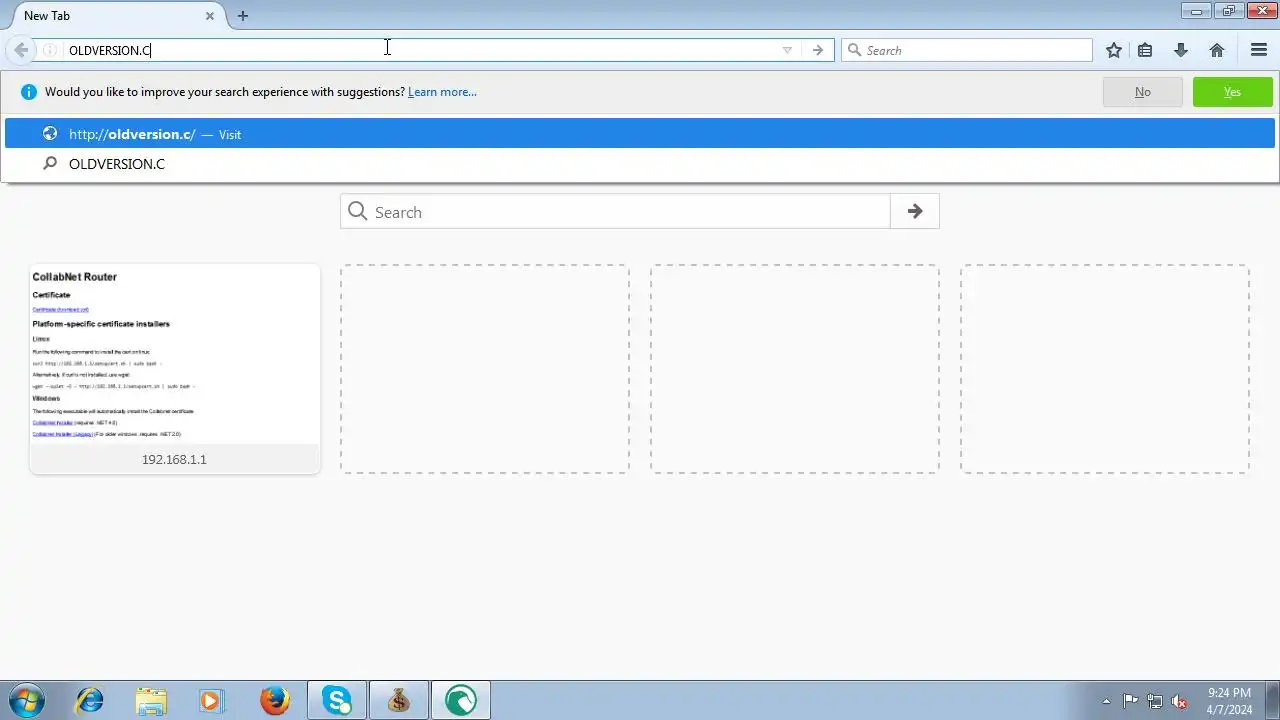Accept search suggestions with Yes
The height and width of the screenshot is (720, 1280).
click(x=1232, y=92)
